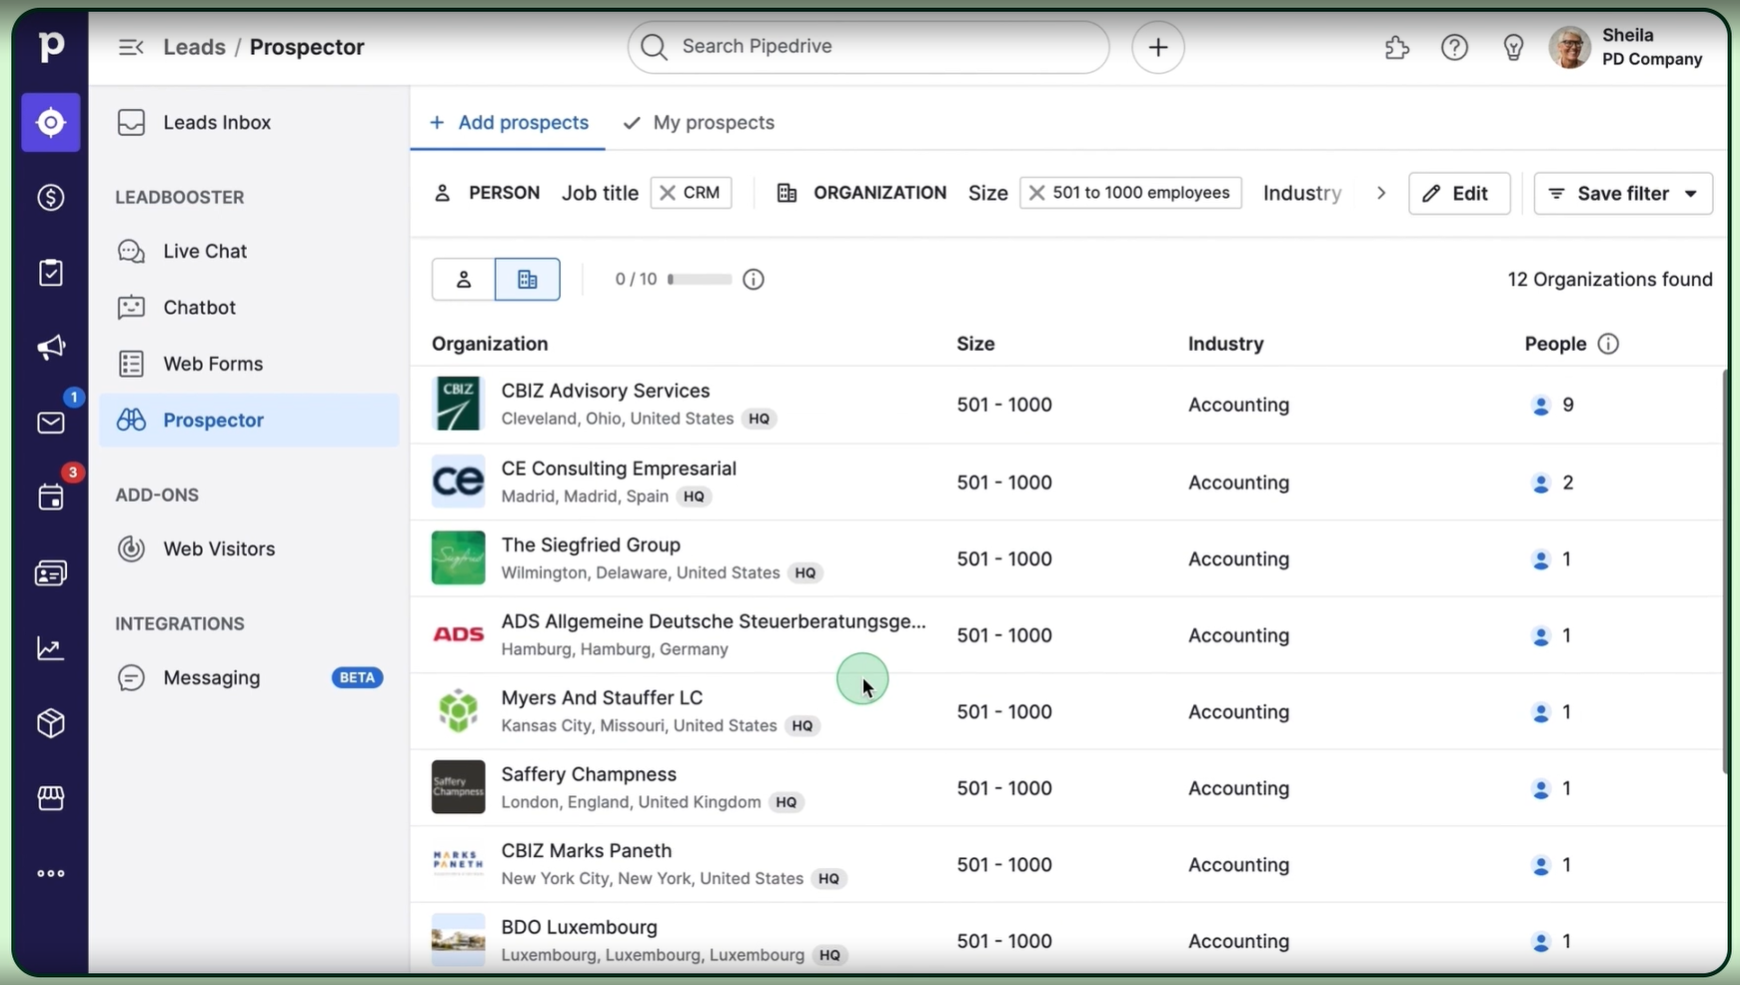Image resolution: width=1740 pixels, height=985 pixels.
Task: Open the Leads target icon in sidebar
Action: 51,122
